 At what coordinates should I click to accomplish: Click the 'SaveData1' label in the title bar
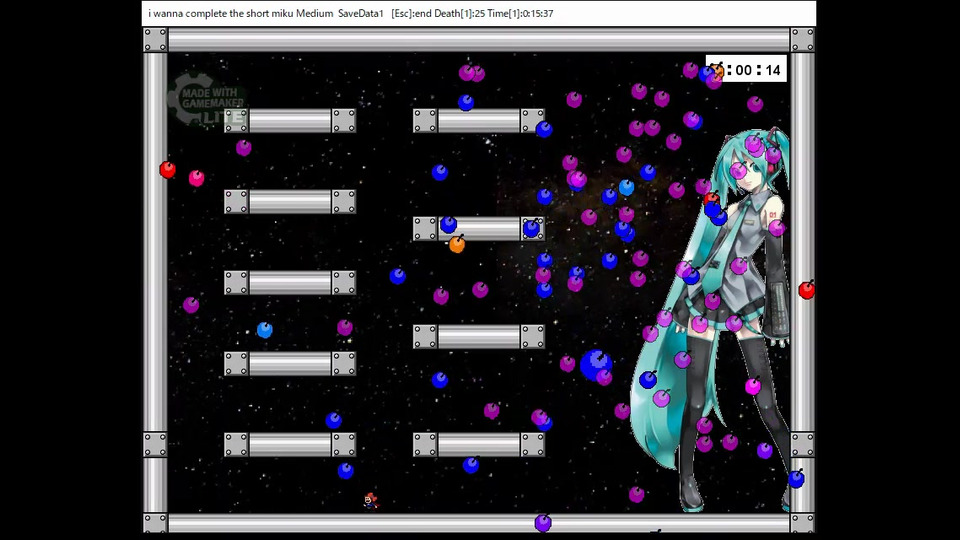[361, 13]
